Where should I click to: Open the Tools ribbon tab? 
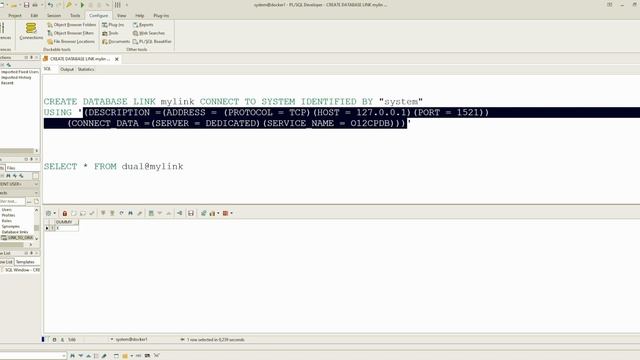(75, 16)
